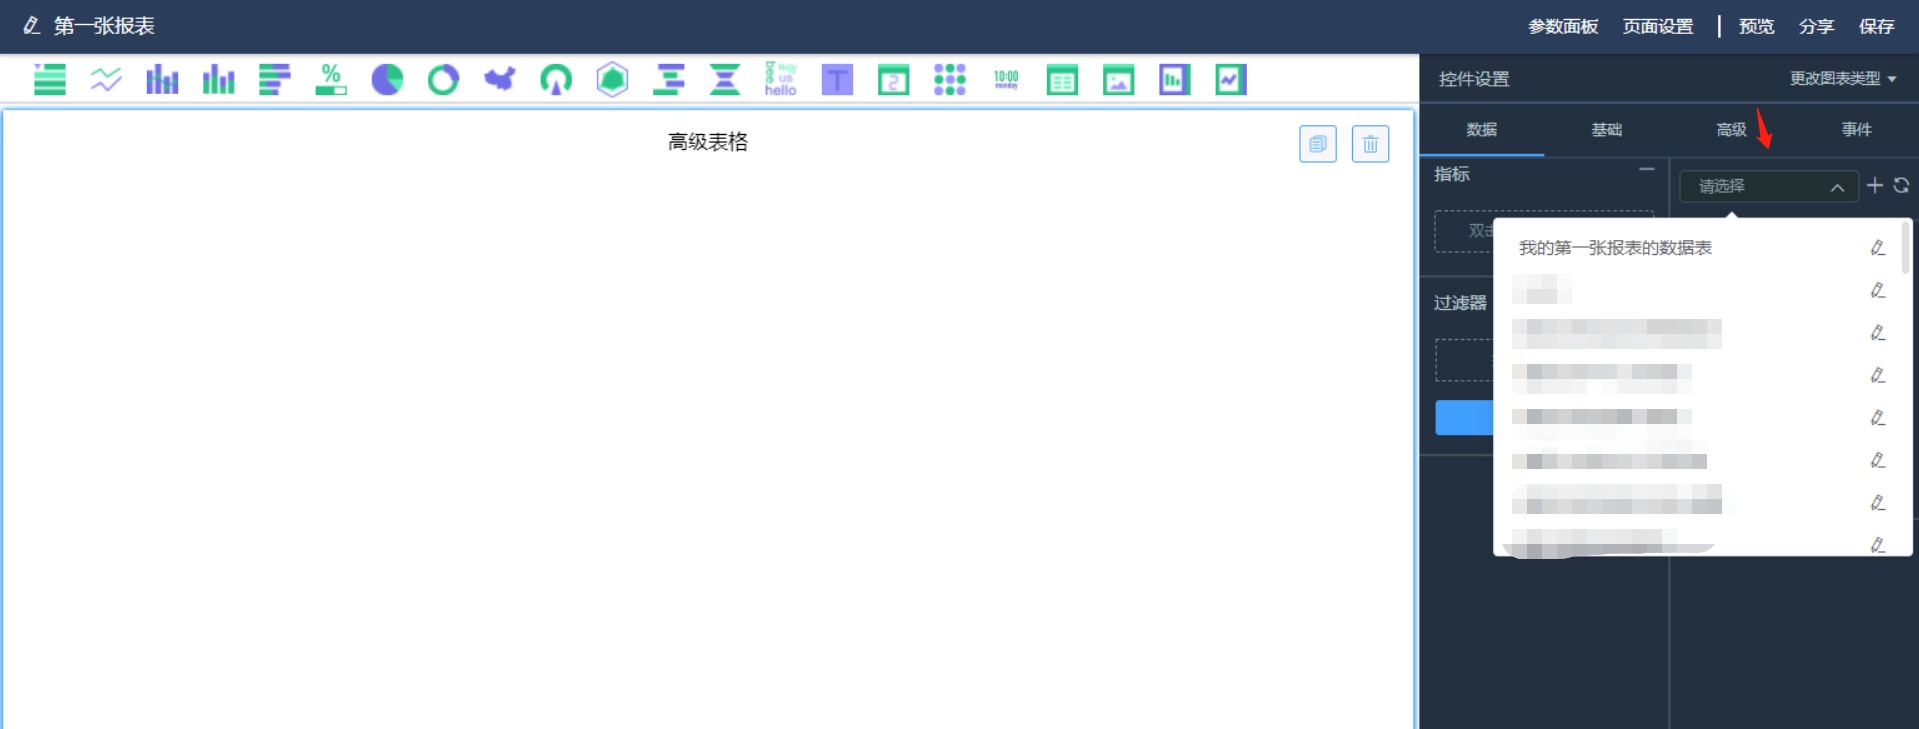Add an image picture widget
The height and width of the screenshot is (729, 1919).
pos(1118,79)
